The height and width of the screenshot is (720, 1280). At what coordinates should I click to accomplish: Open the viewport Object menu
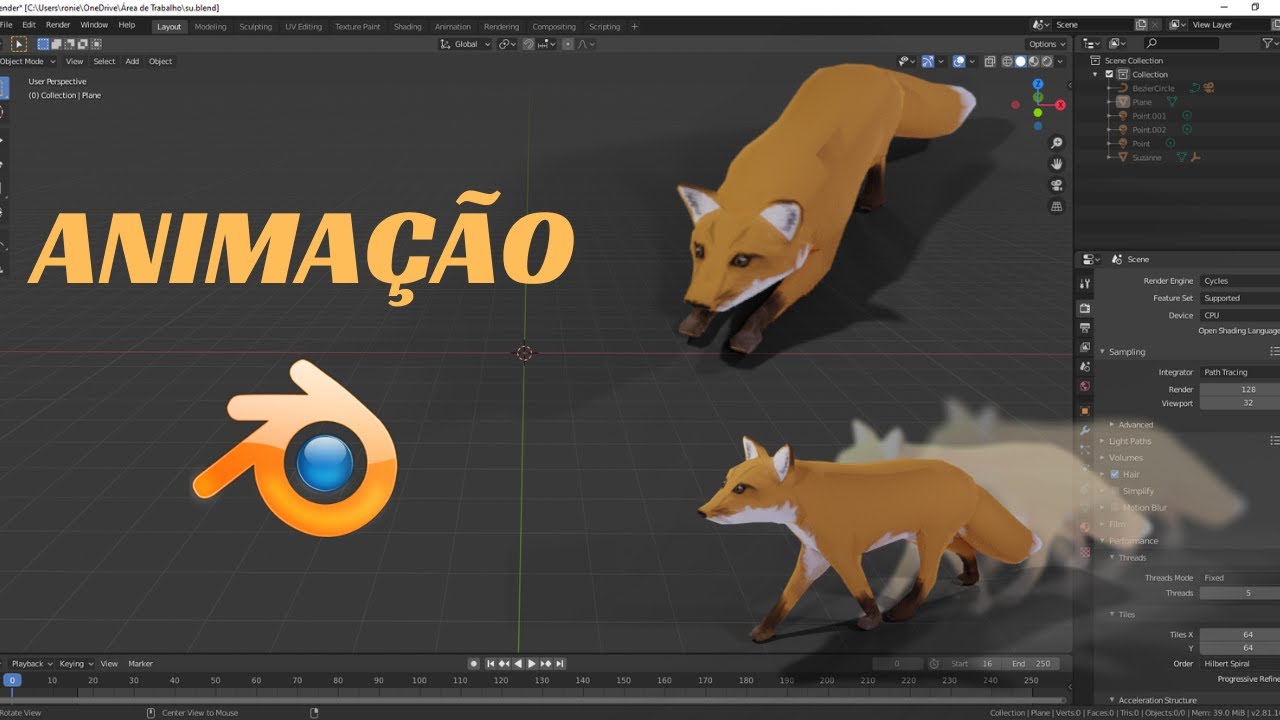pos(160,61)
